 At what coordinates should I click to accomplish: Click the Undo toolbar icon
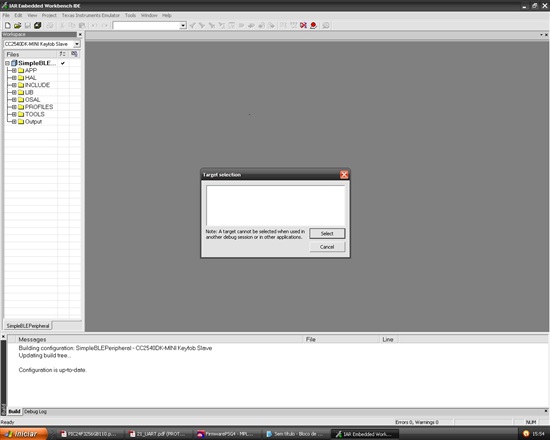pos(94,25)
